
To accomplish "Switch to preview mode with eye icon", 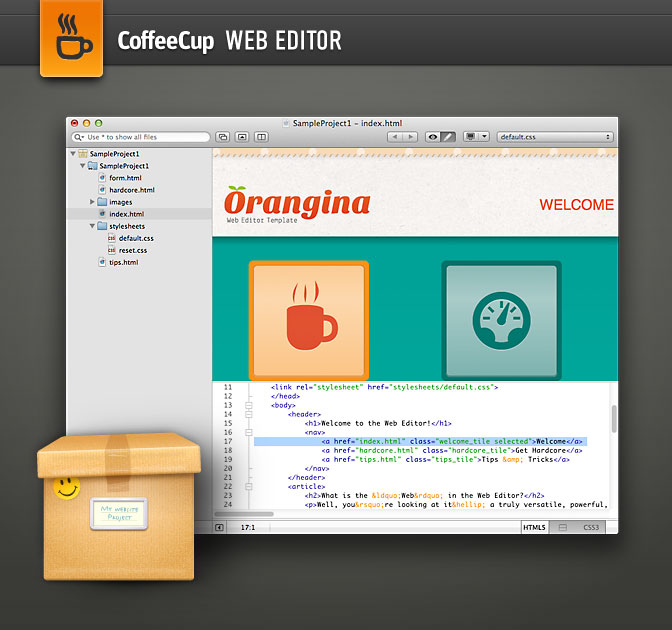I will coord(433,137).
